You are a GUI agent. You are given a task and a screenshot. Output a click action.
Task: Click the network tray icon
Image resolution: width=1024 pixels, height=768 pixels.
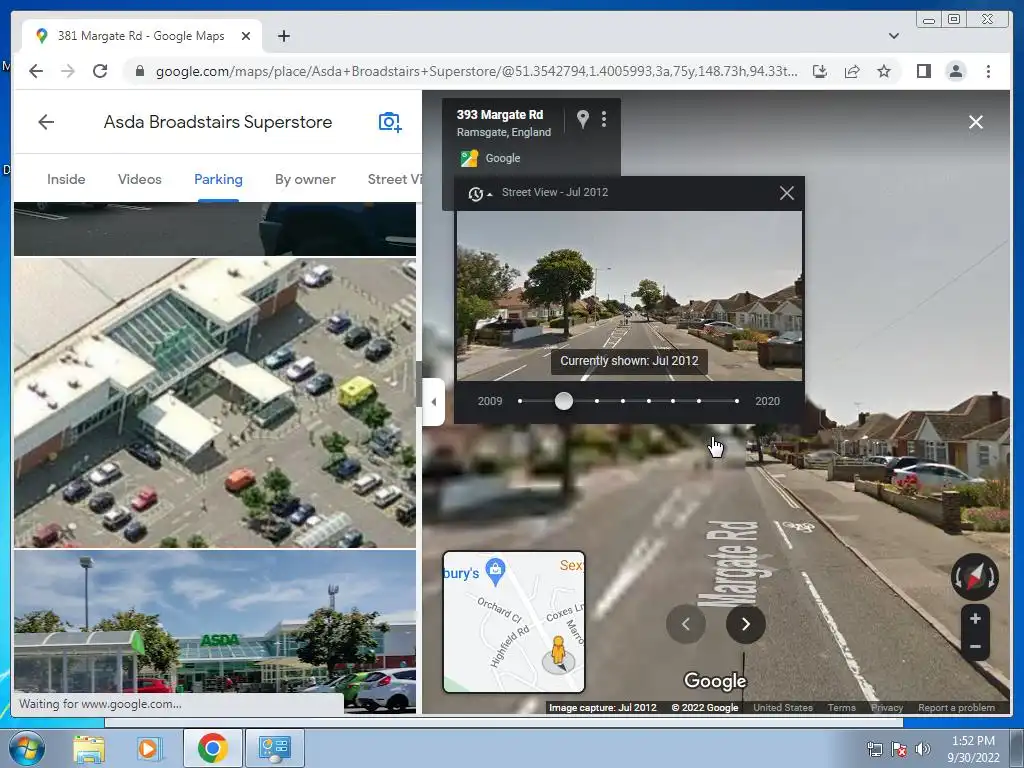tap(874, 749)
